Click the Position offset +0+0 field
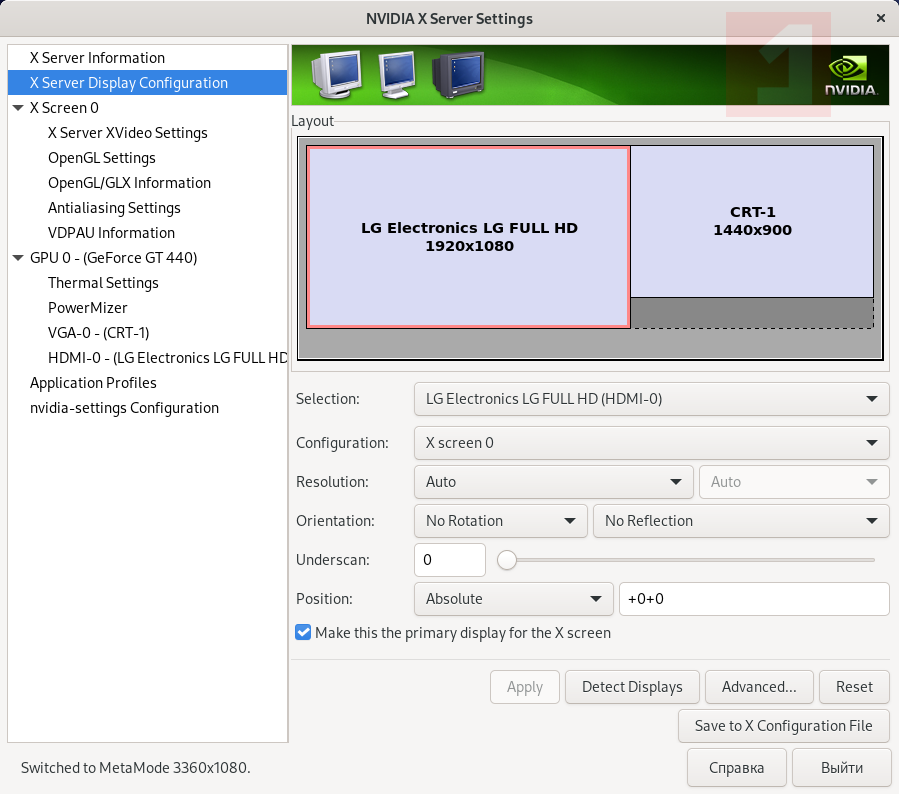 click(x=755, y=599)
